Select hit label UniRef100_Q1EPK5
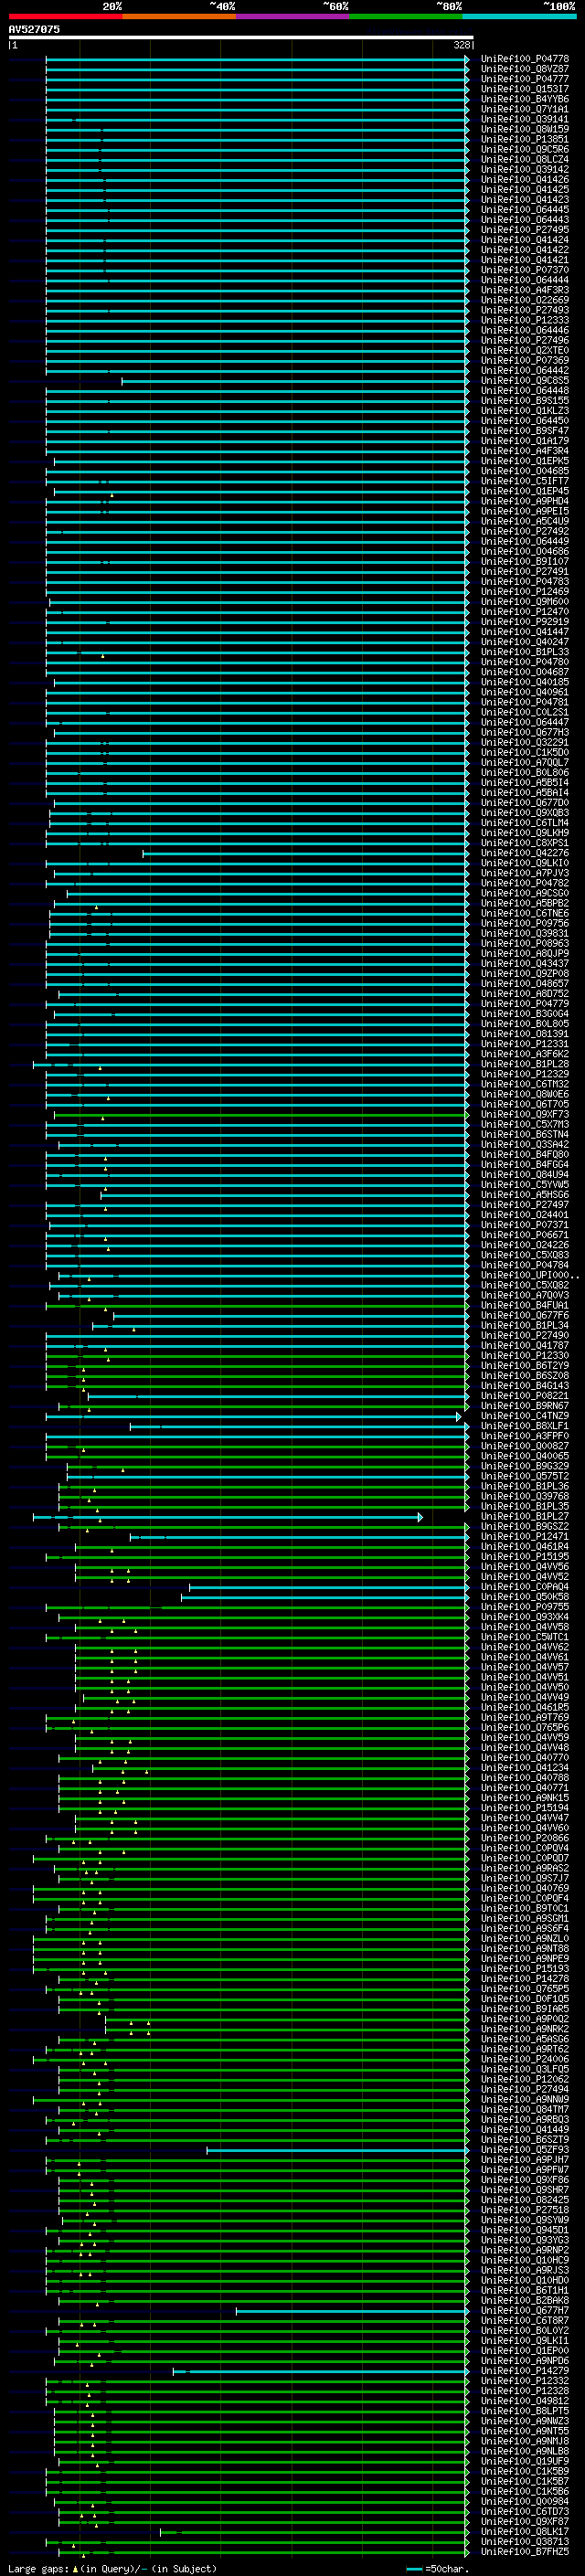Image resolution: width=585 pixels, height=2576 pixels. pos(524,461)
